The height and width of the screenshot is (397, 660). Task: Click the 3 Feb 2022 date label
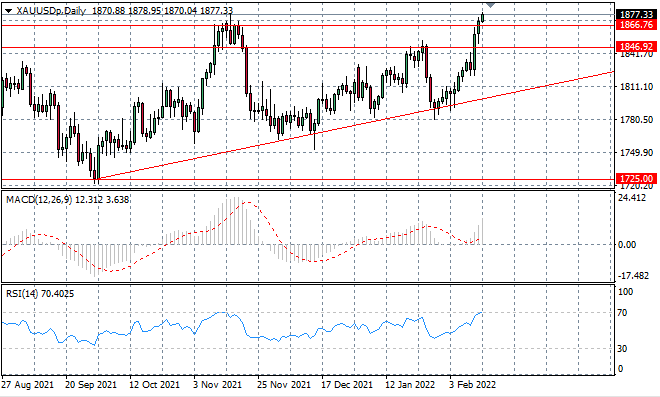[x=472, y=384]
